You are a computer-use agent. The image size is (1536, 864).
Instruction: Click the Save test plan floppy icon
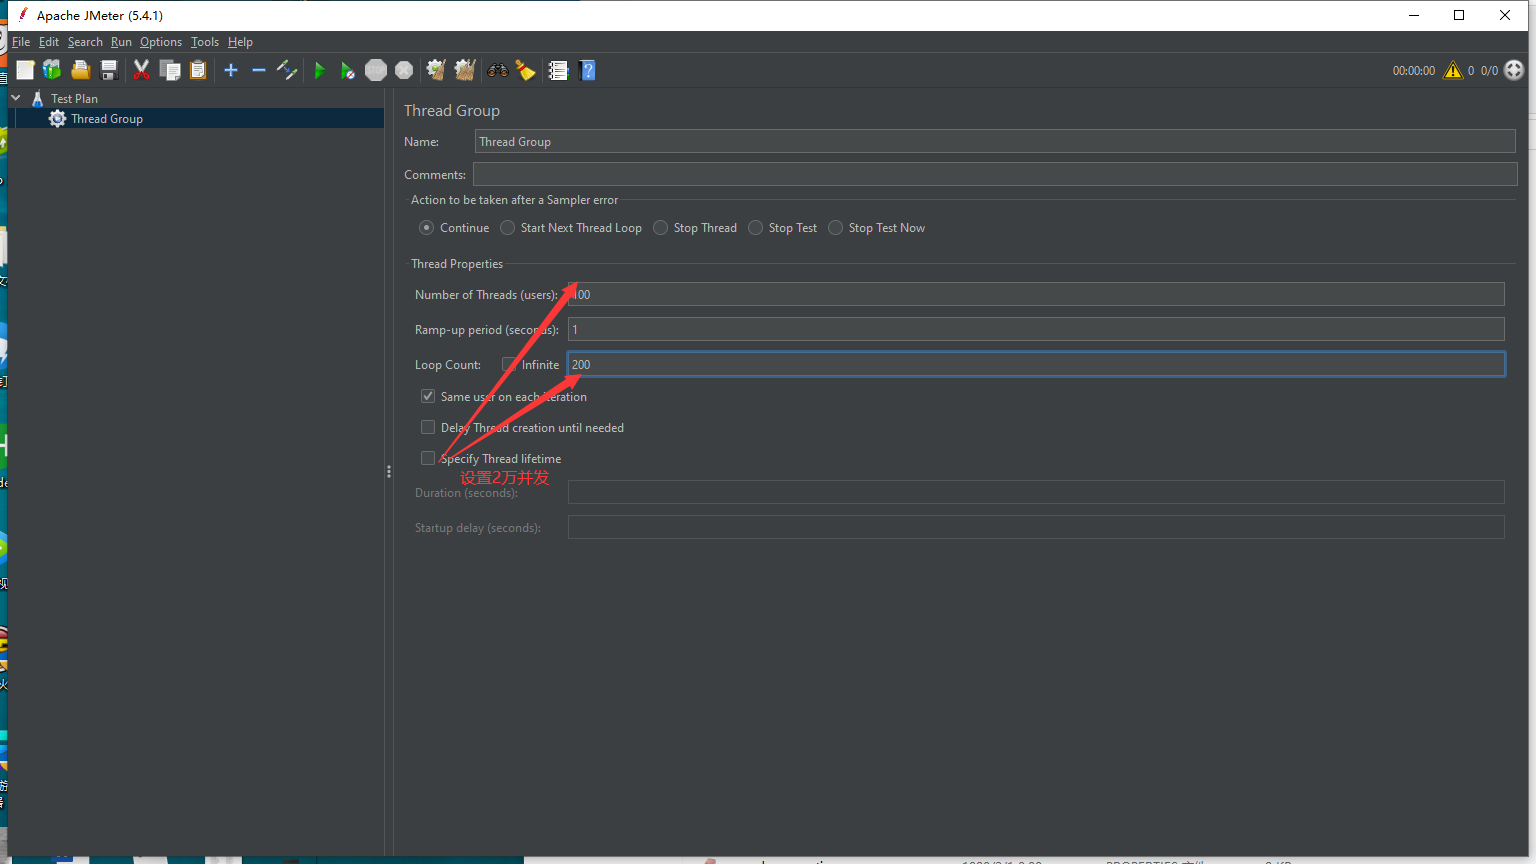click(109, 70)
